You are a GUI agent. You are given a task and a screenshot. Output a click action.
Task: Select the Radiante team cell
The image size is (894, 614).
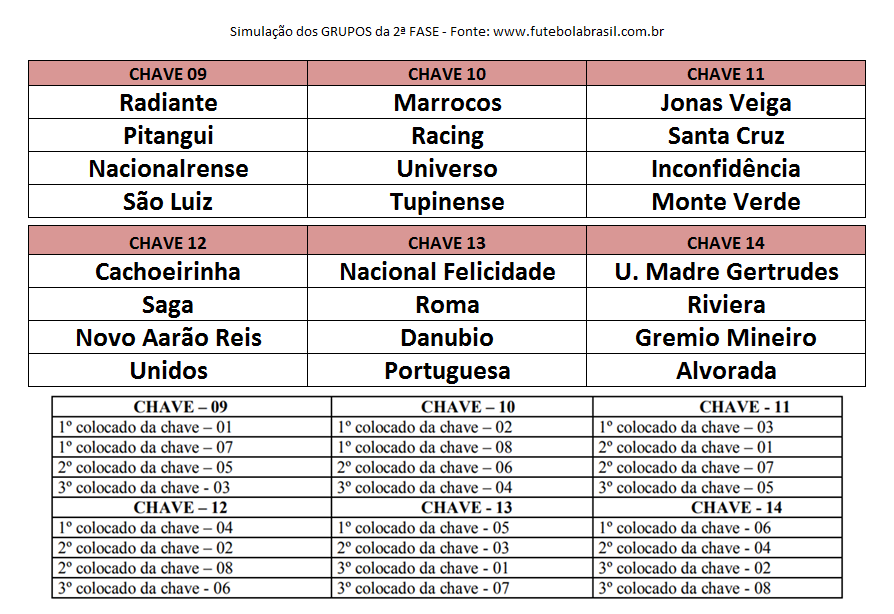[x=168, y=103]
